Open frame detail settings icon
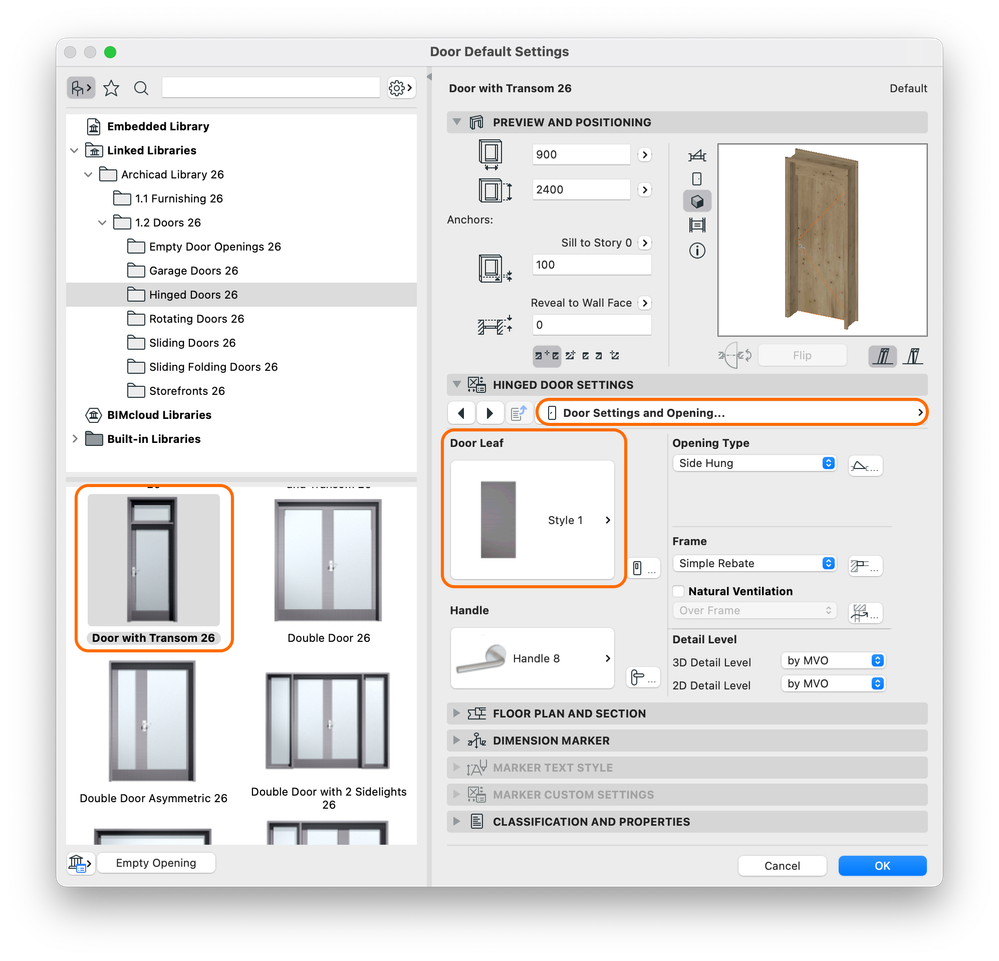 (x=865, y=565)
